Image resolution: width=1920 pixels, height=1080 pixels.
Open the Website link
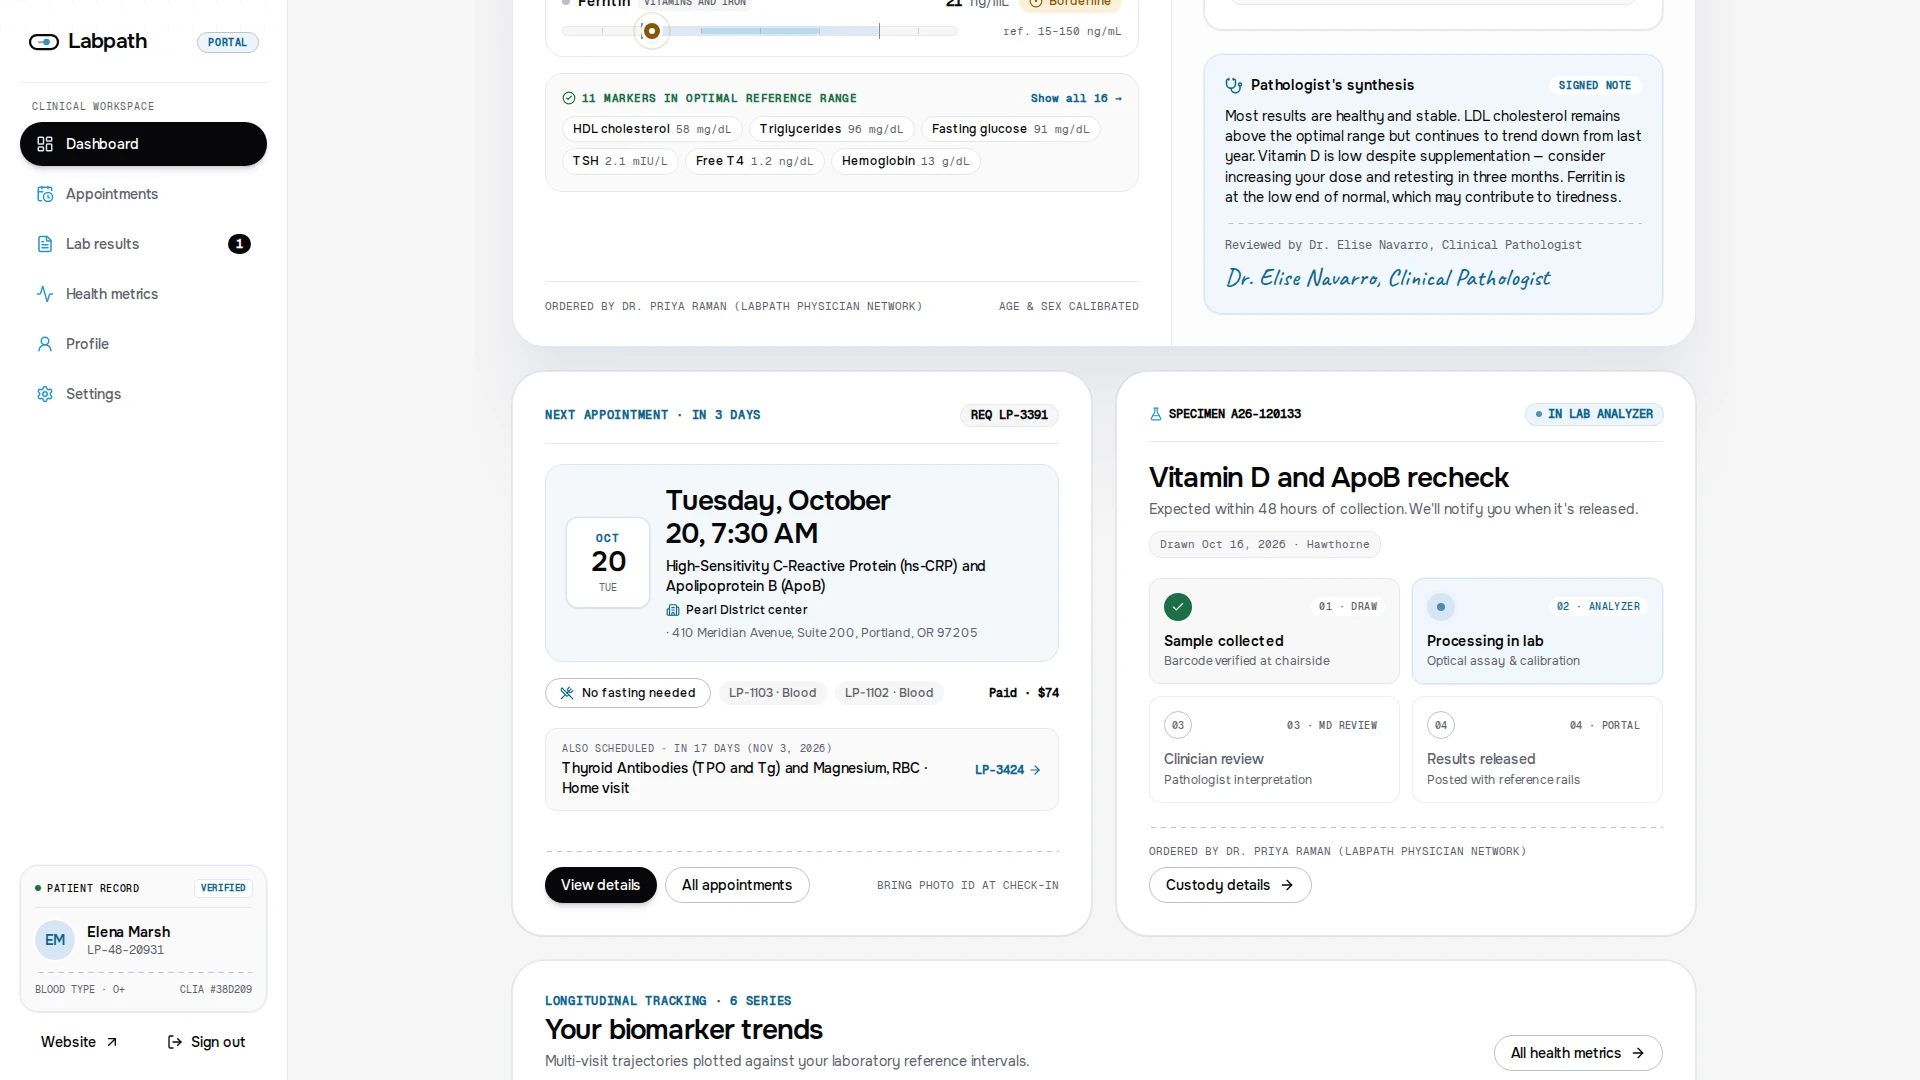(79, 1042)
